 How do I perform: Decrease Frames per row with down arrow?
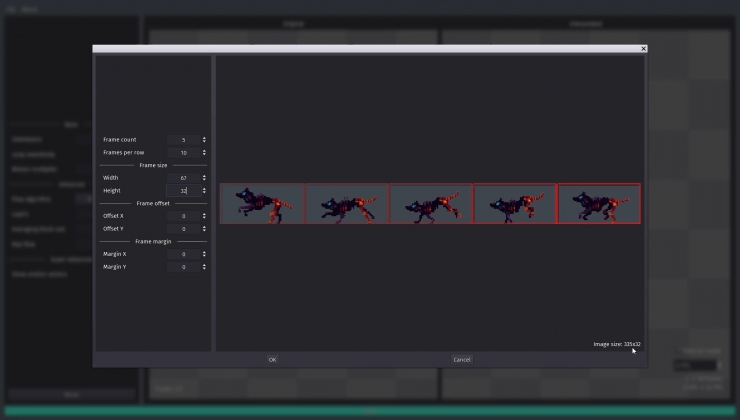tap(204, 155)
